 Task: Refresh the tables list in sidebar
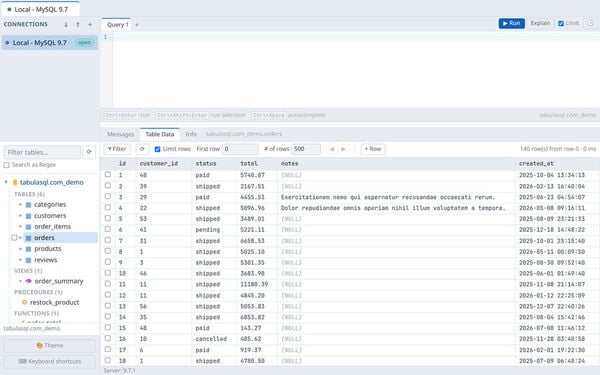pyautogui.click(x=89, y=152)
